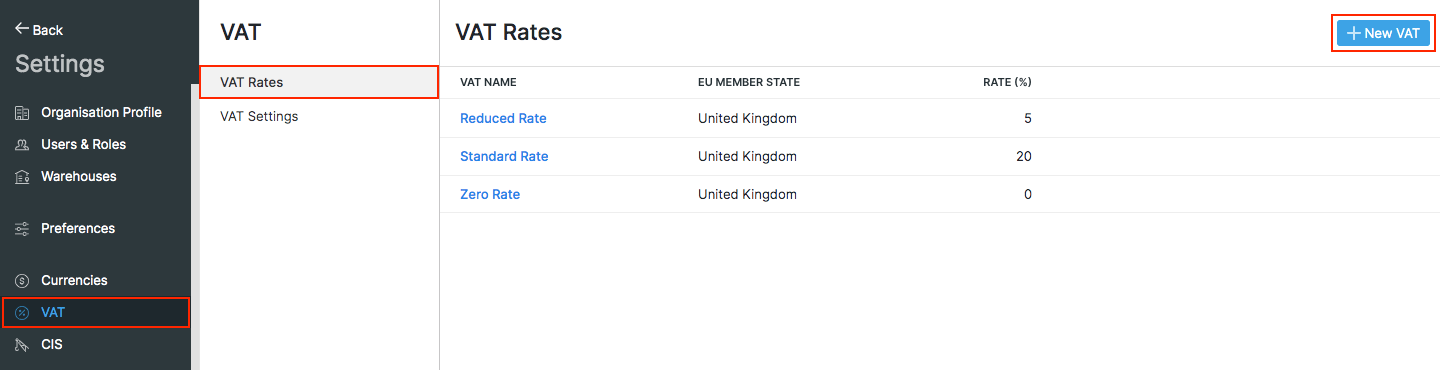The image size is (1440, 370).
Task: Open the Zero Rate VAT entry
Action: (490, 194)
